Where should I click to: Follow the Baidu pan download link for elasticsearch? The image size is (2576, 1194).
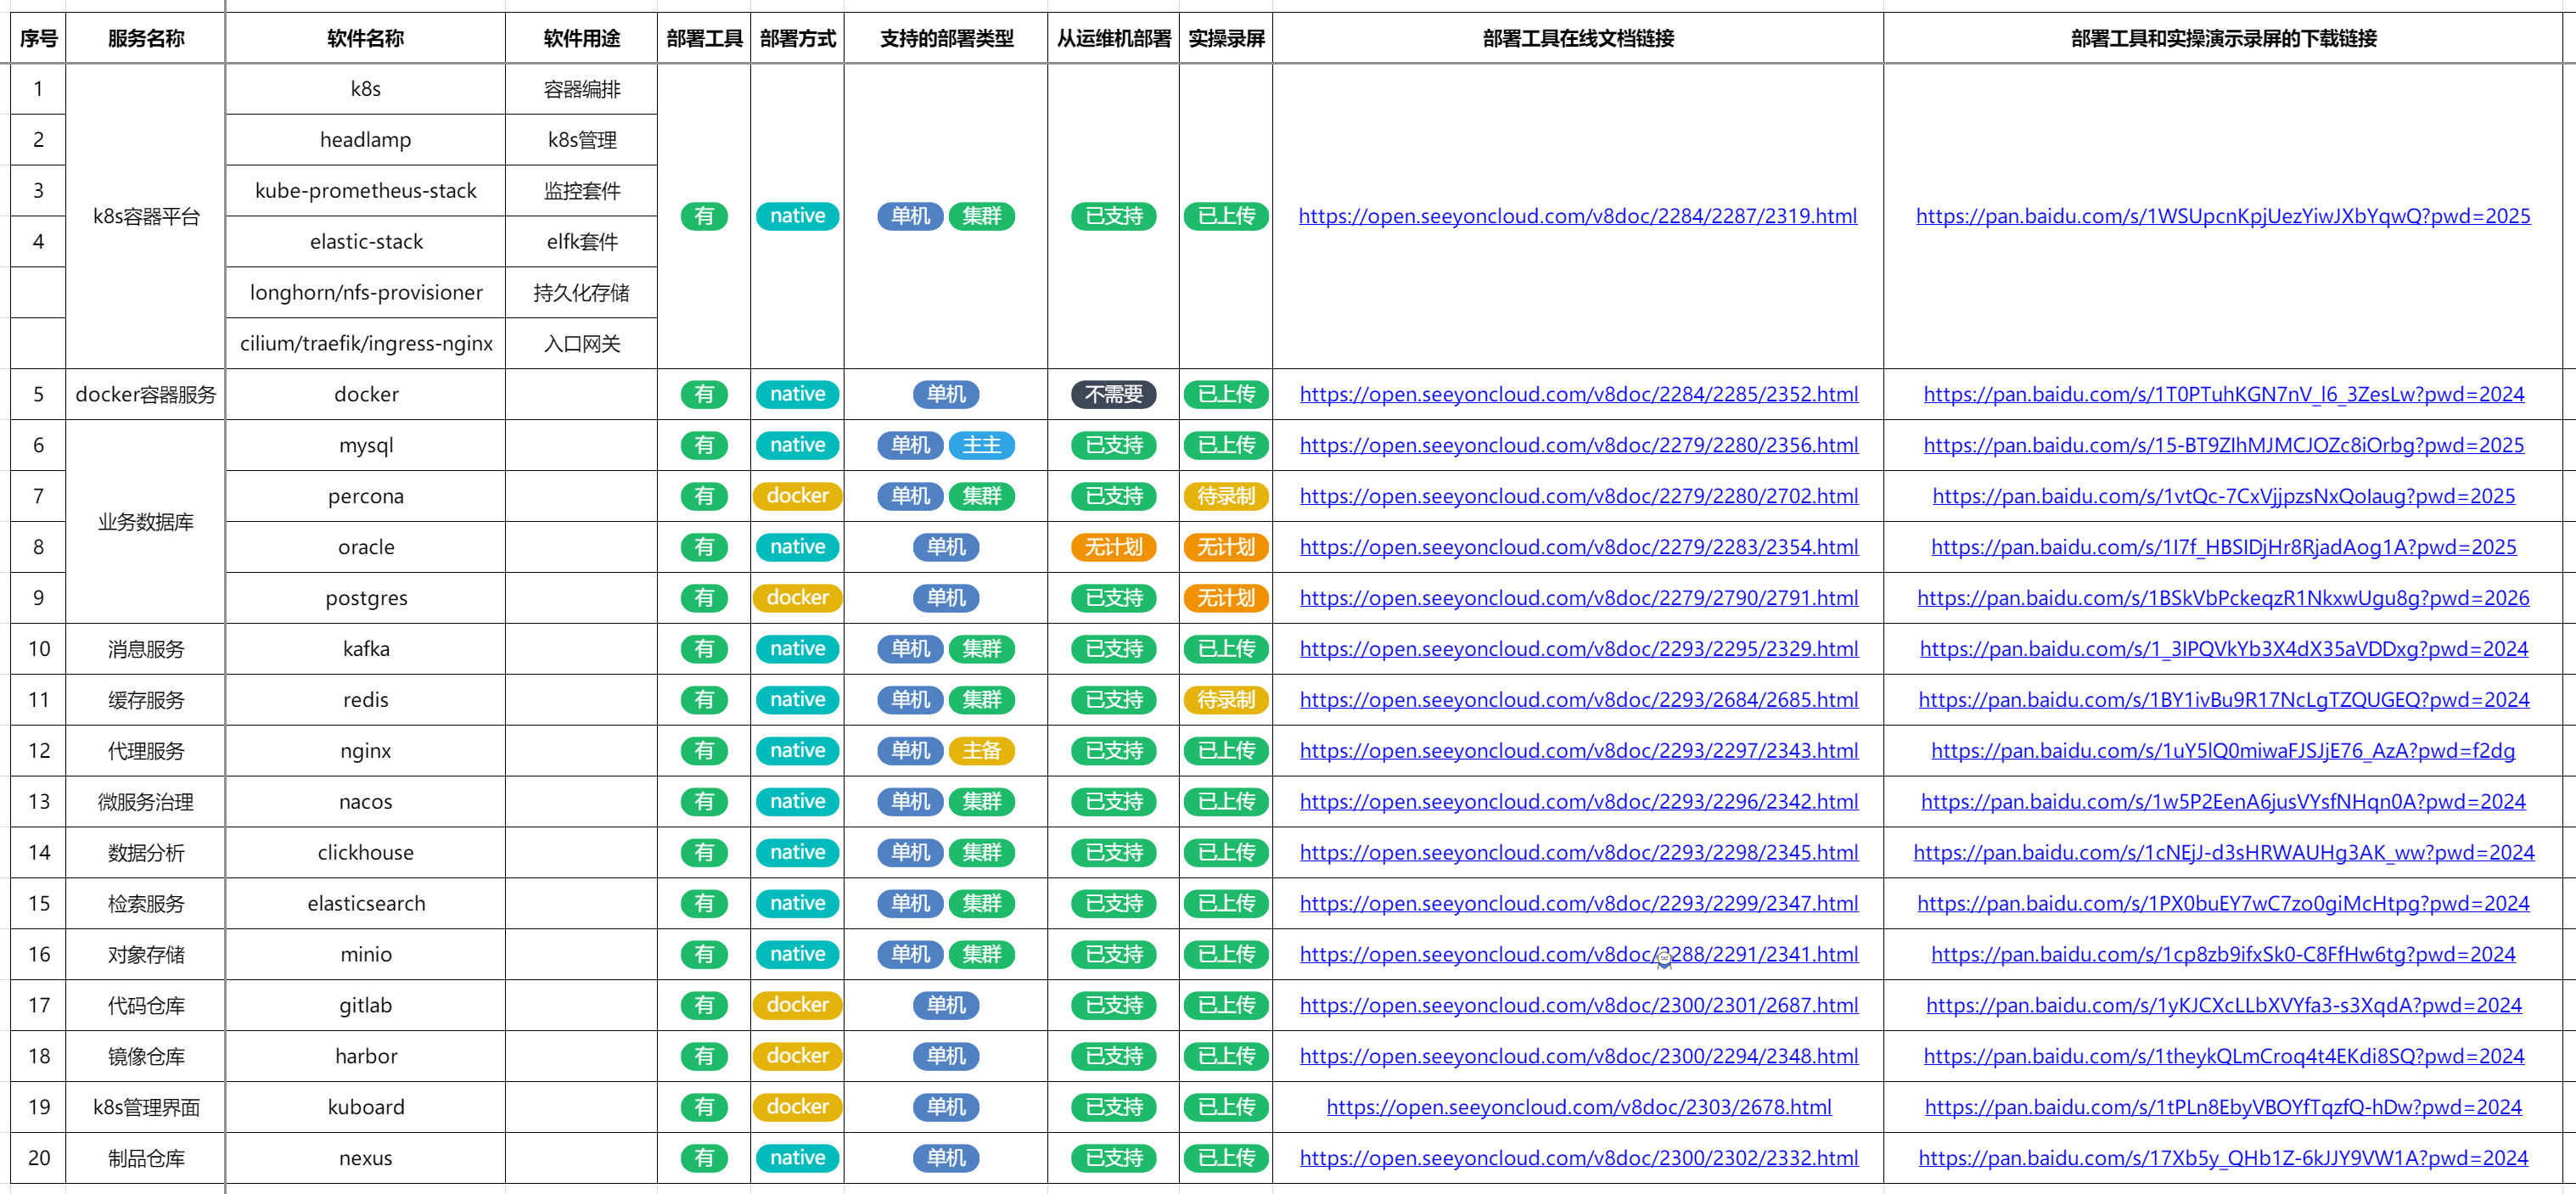pyautogui.click(x=2223, y=904)
